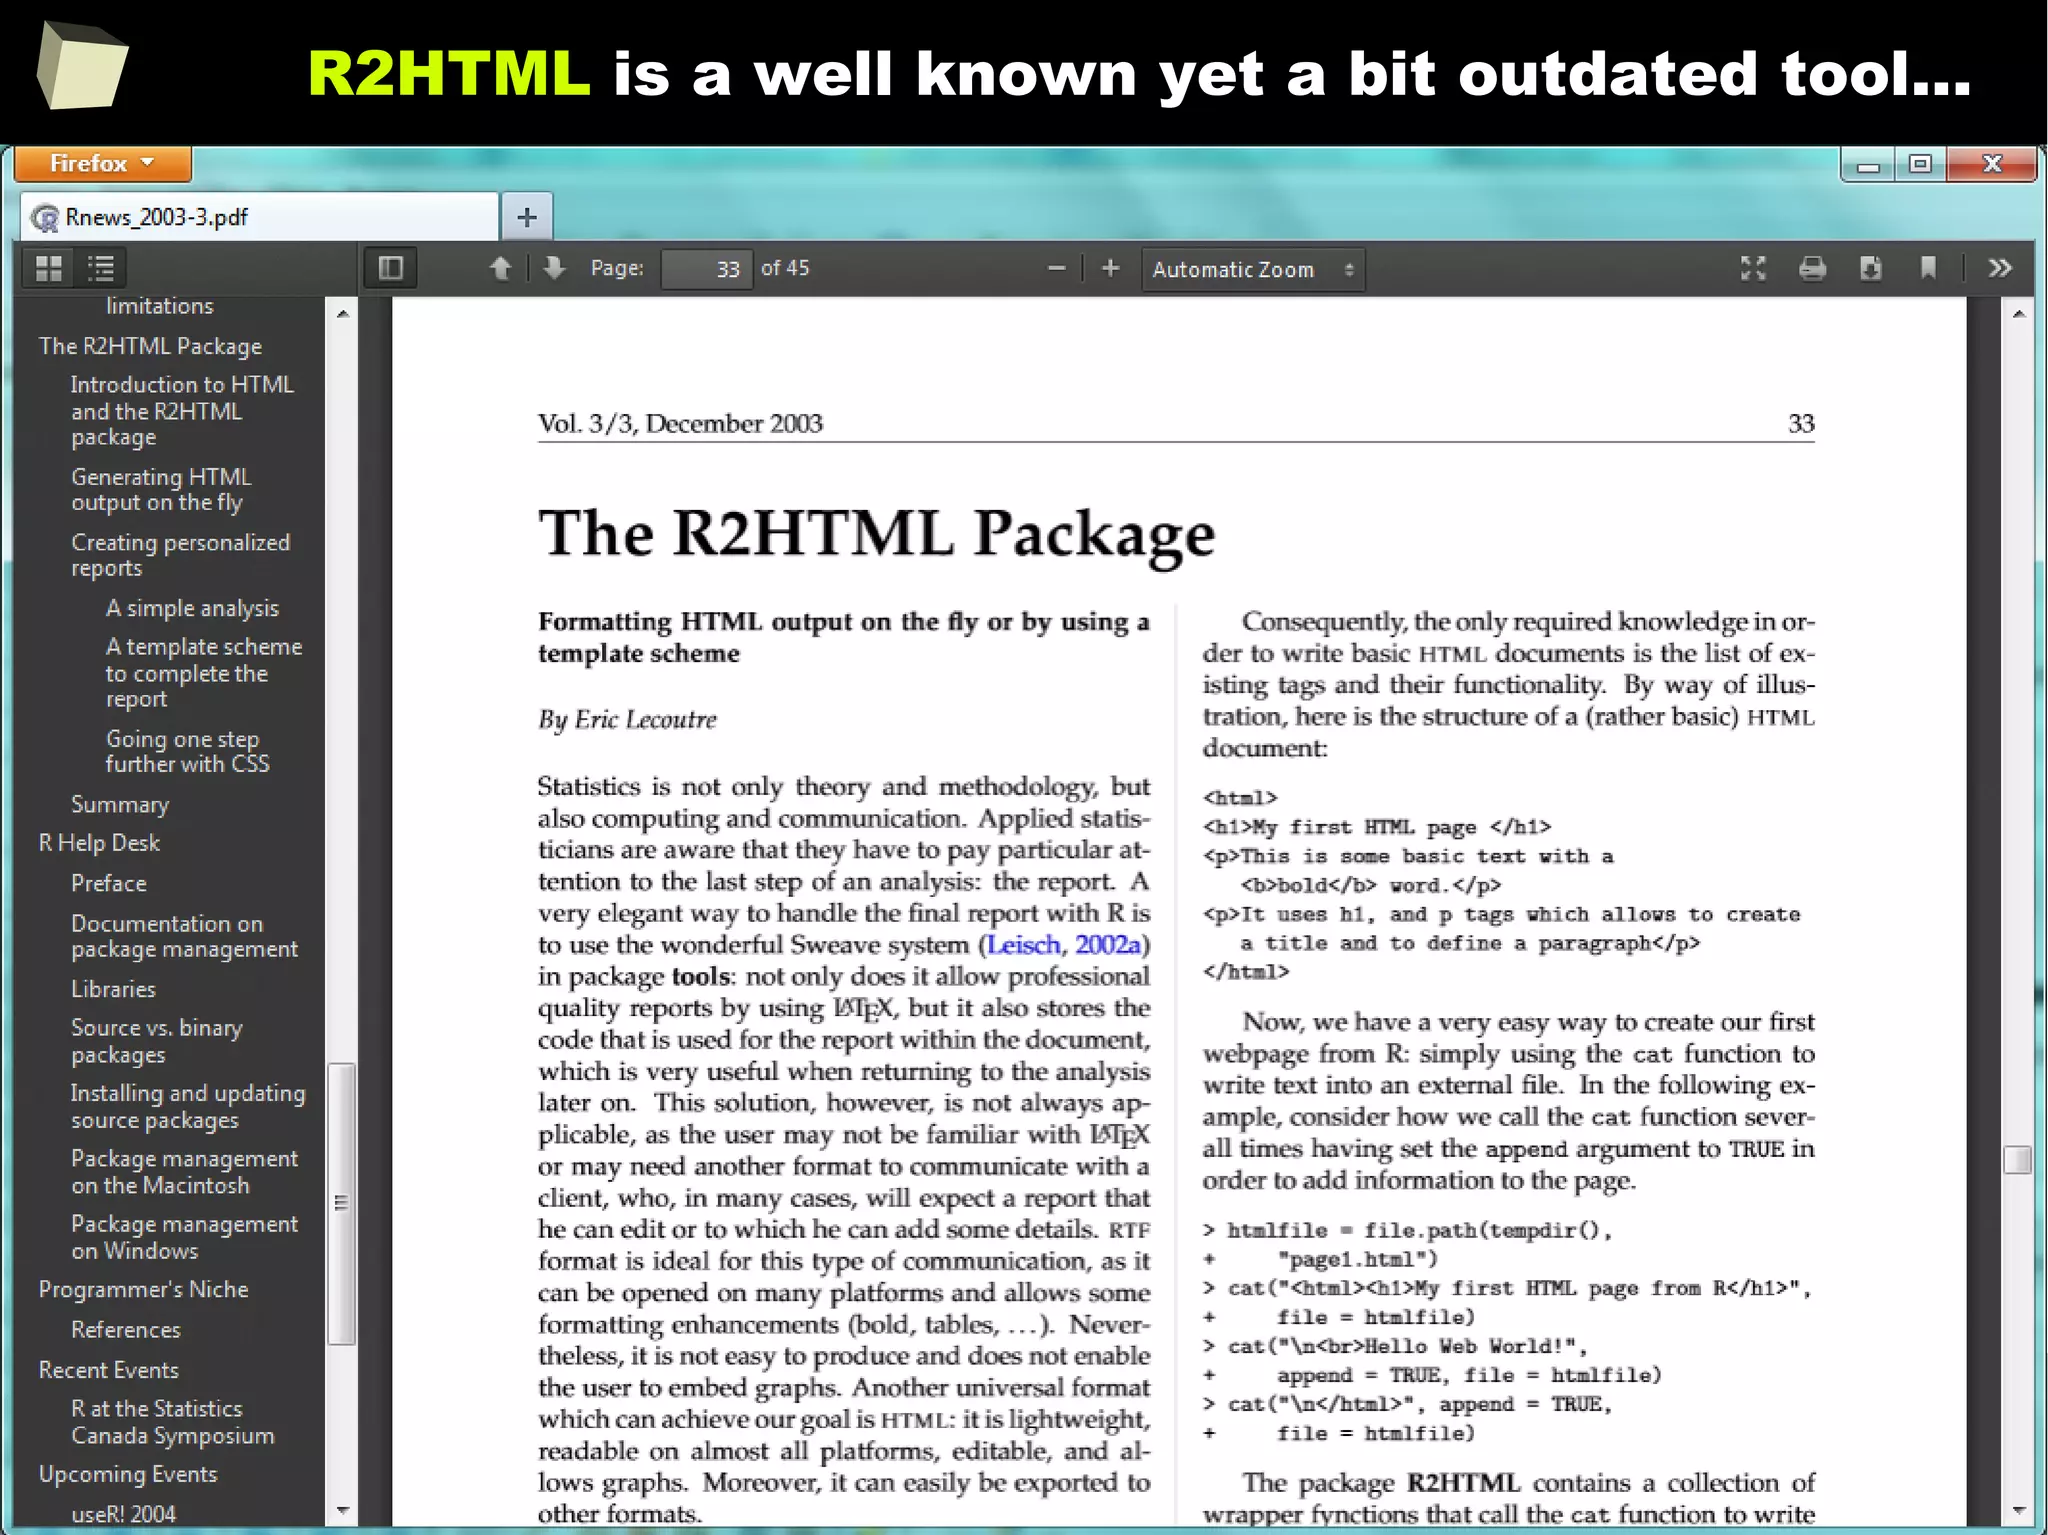Go to 'Programmer's Niche' section

(143, 1289)
